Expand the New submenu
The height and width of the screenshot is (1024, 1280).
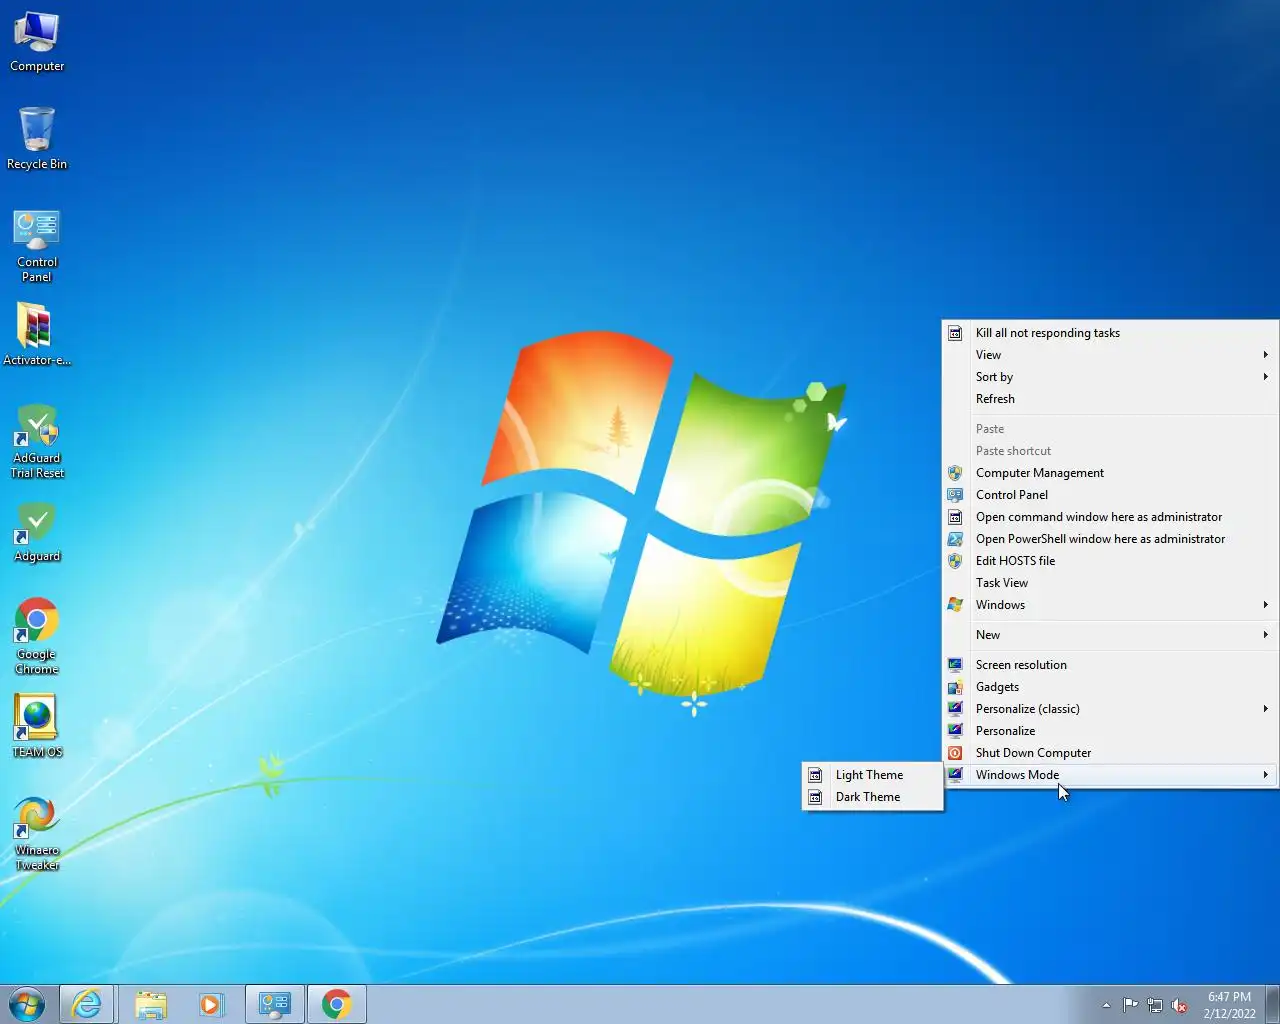[1110, 635]
